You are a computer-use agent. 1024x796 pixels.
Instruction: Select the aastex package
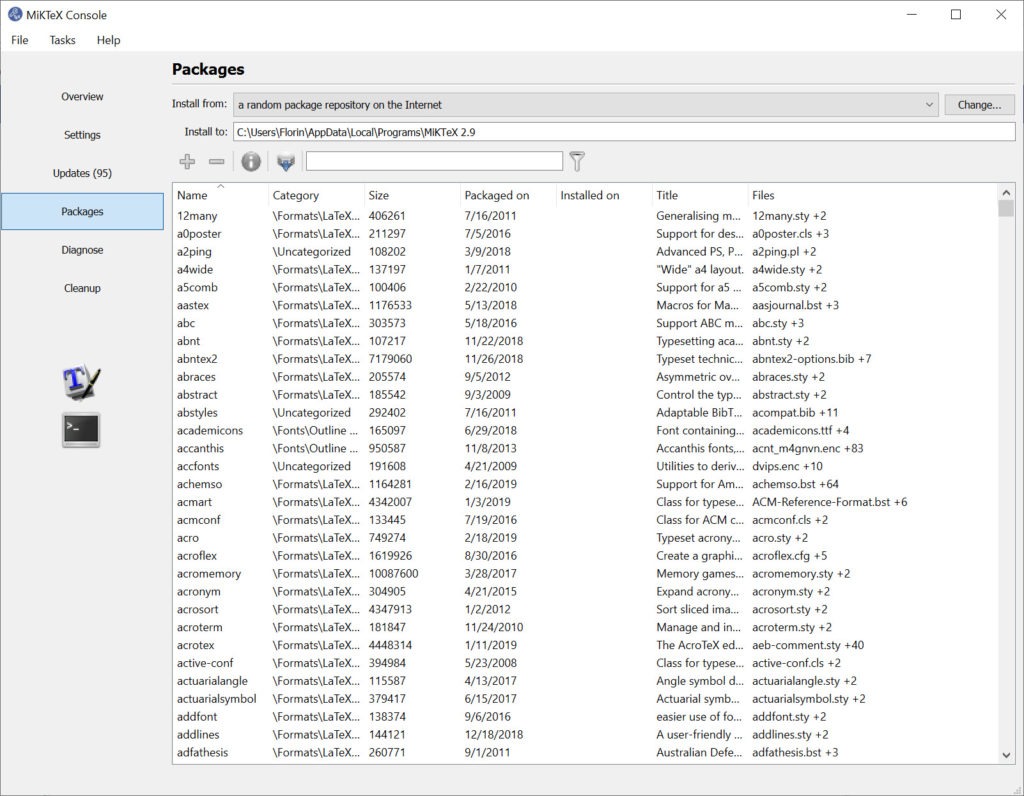coord(193,305)
